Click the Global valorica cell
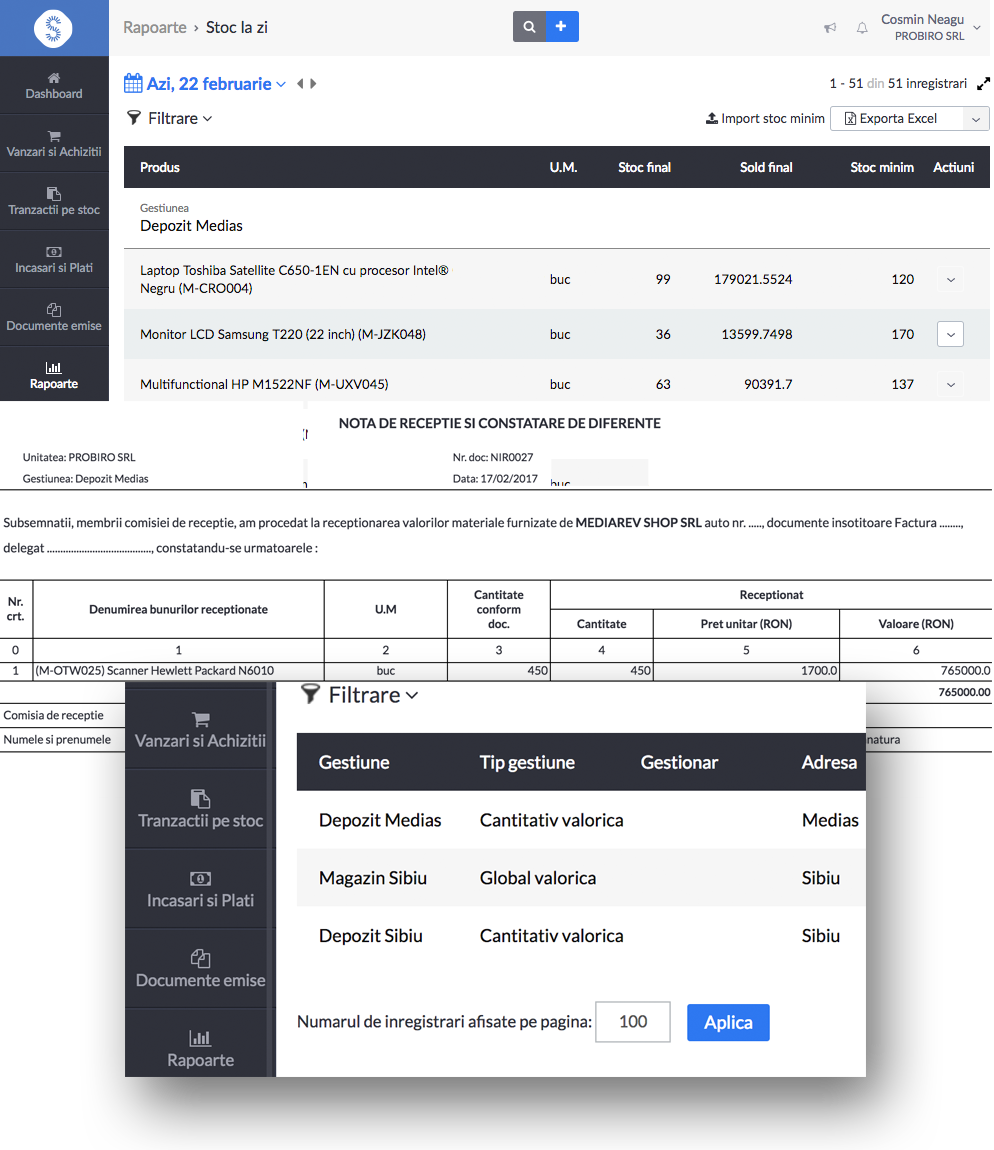The width and height of the screenshot is (994, 1150). click(538, 878)
